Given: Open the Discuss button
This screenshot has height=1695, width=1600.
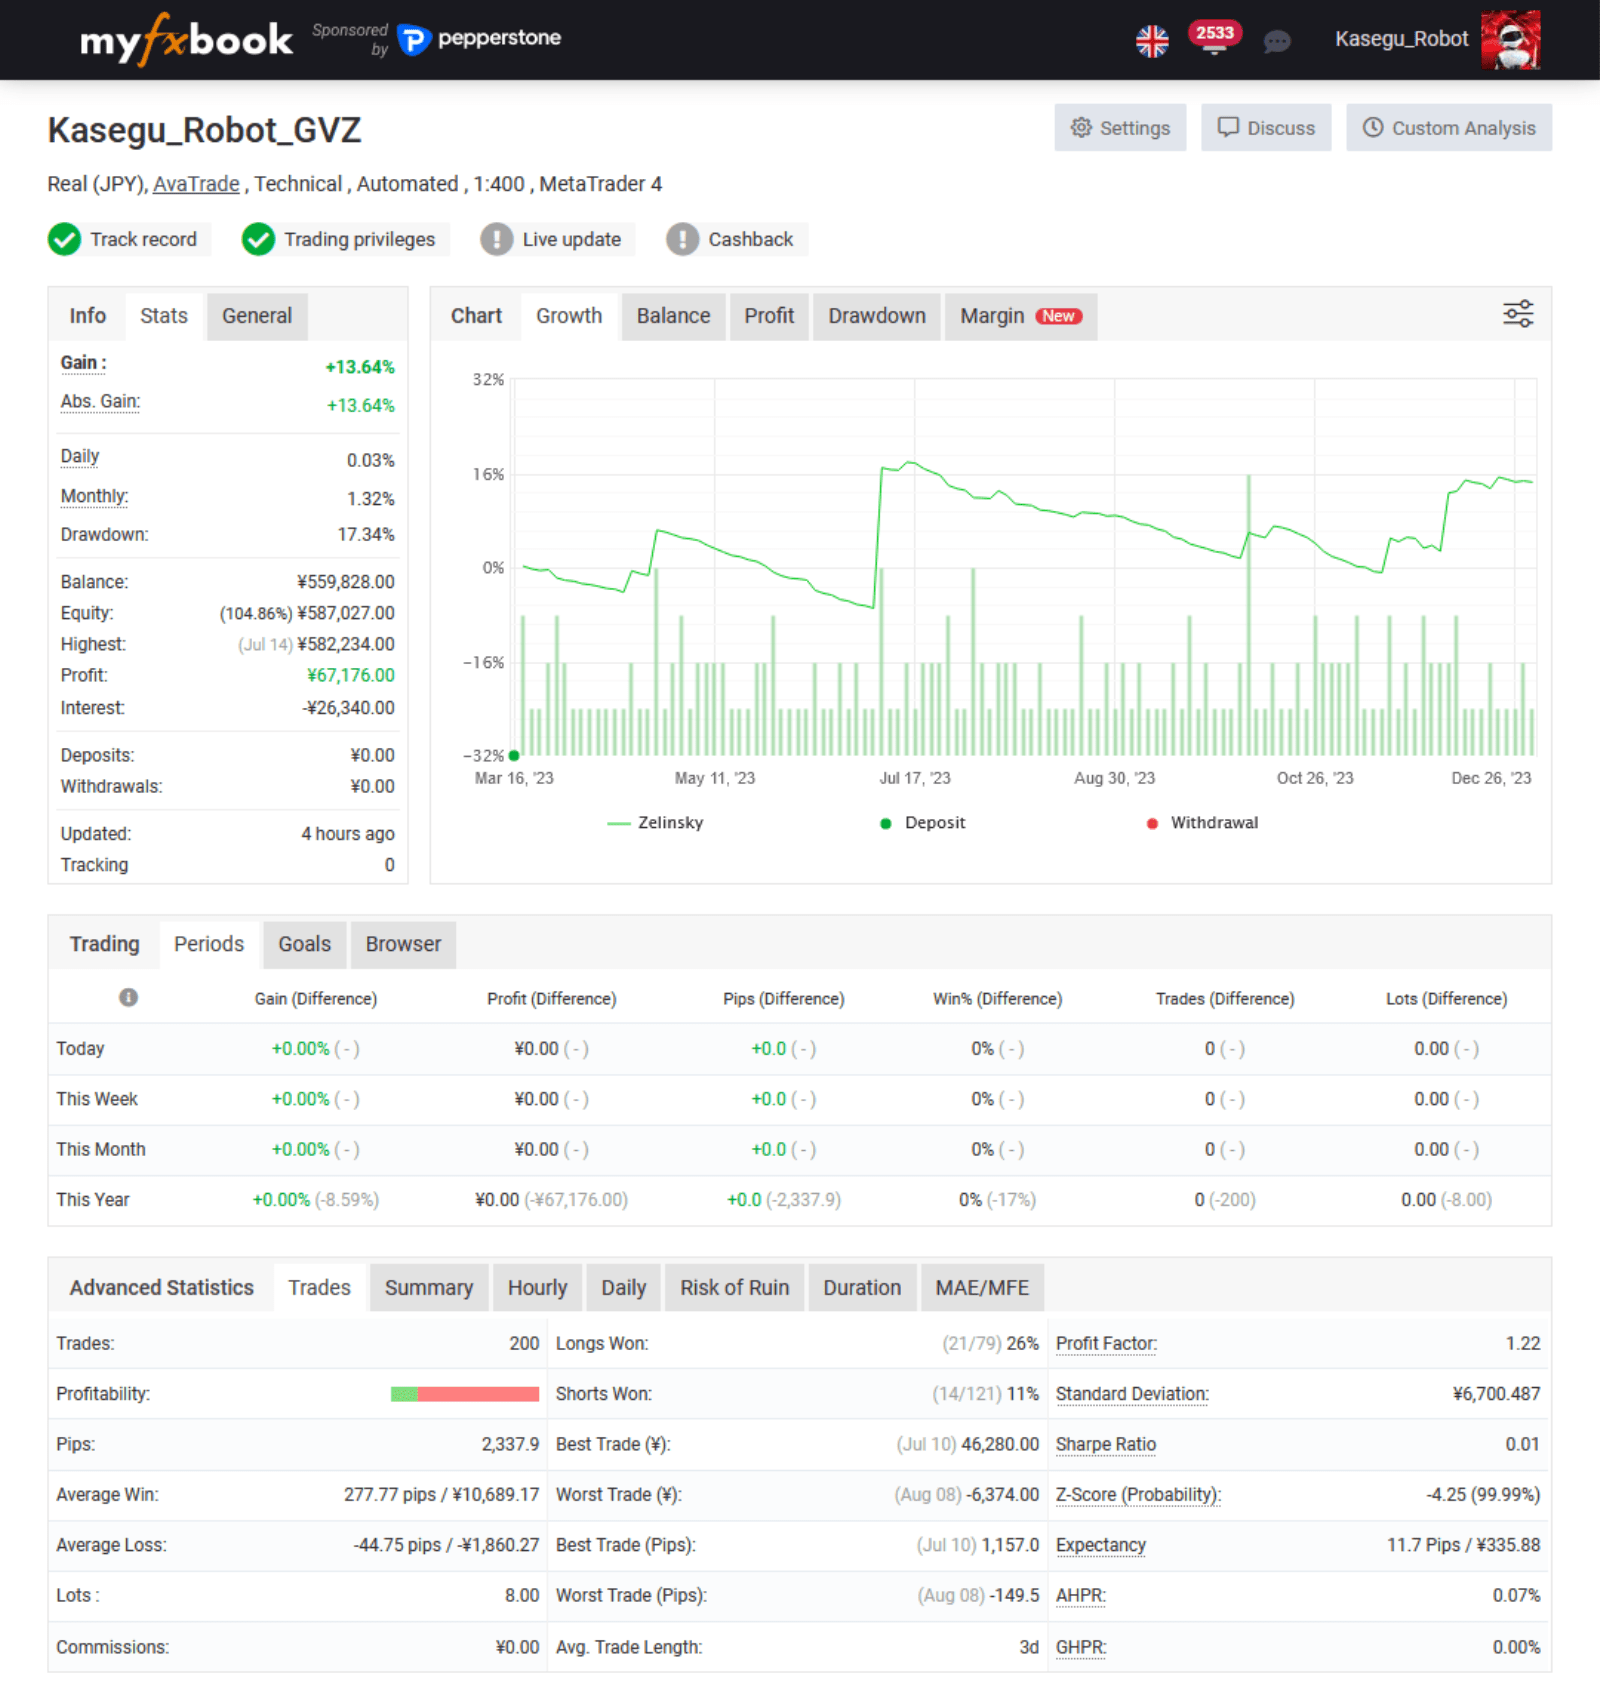Looking at the screenshot, I should point(1266,128).
